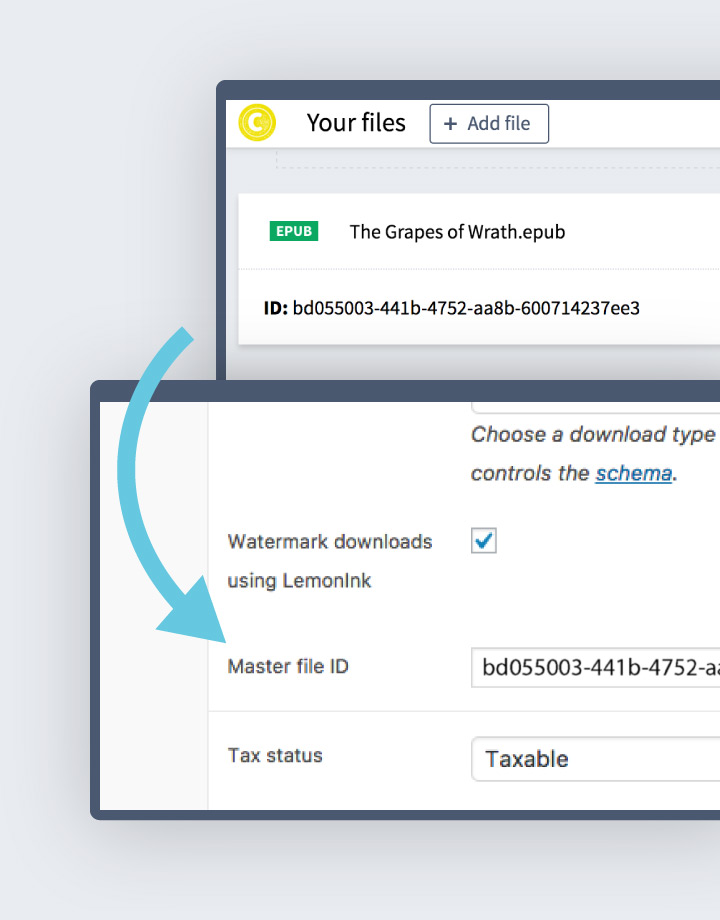Focus the Master file ID input field
This screenshot has height=920, width=720.
(596, 668)
